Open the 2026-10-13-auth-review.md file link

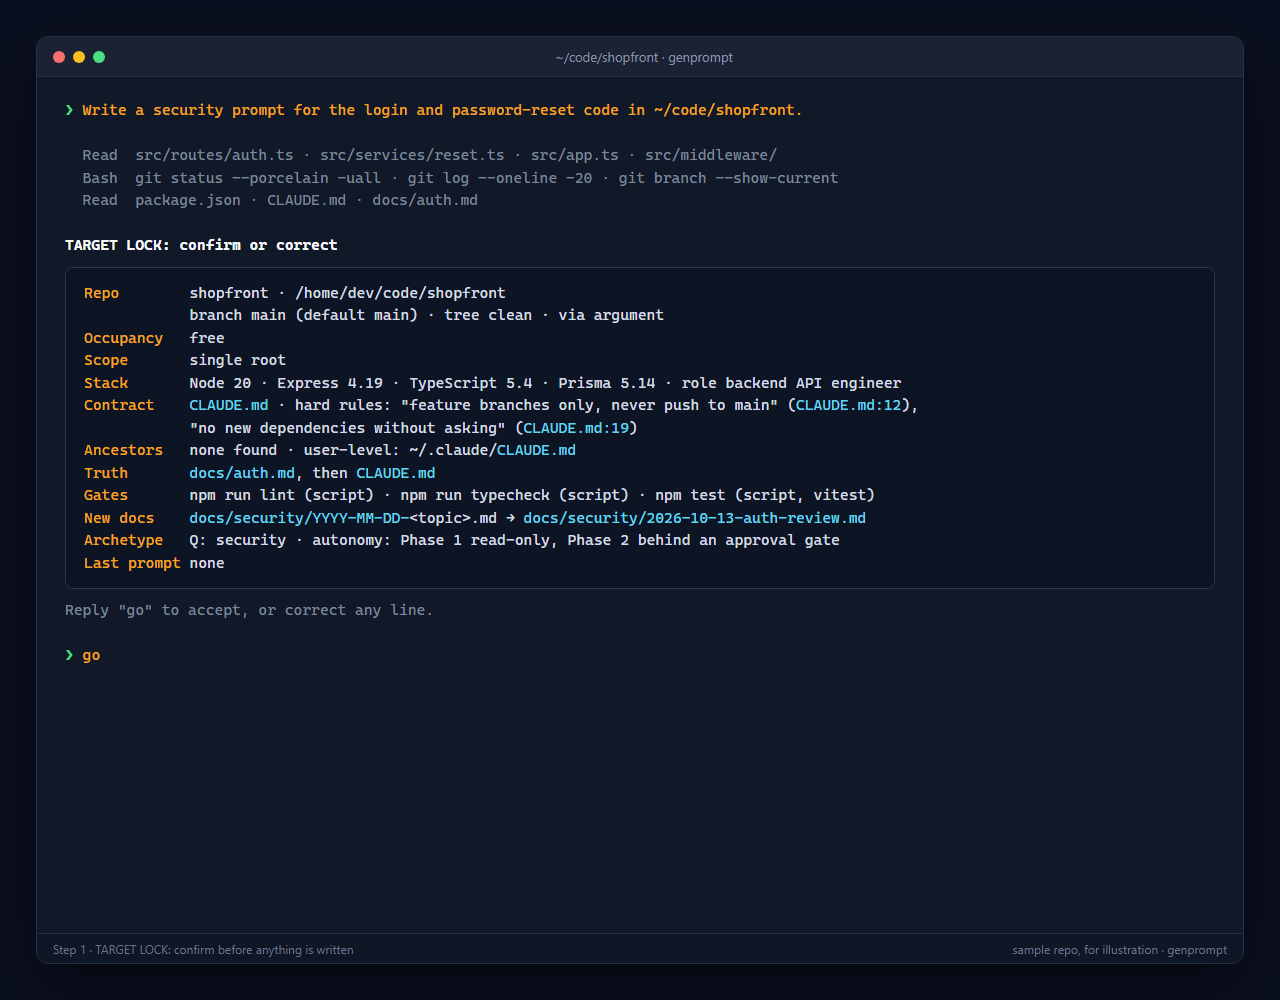coord(694,518)
